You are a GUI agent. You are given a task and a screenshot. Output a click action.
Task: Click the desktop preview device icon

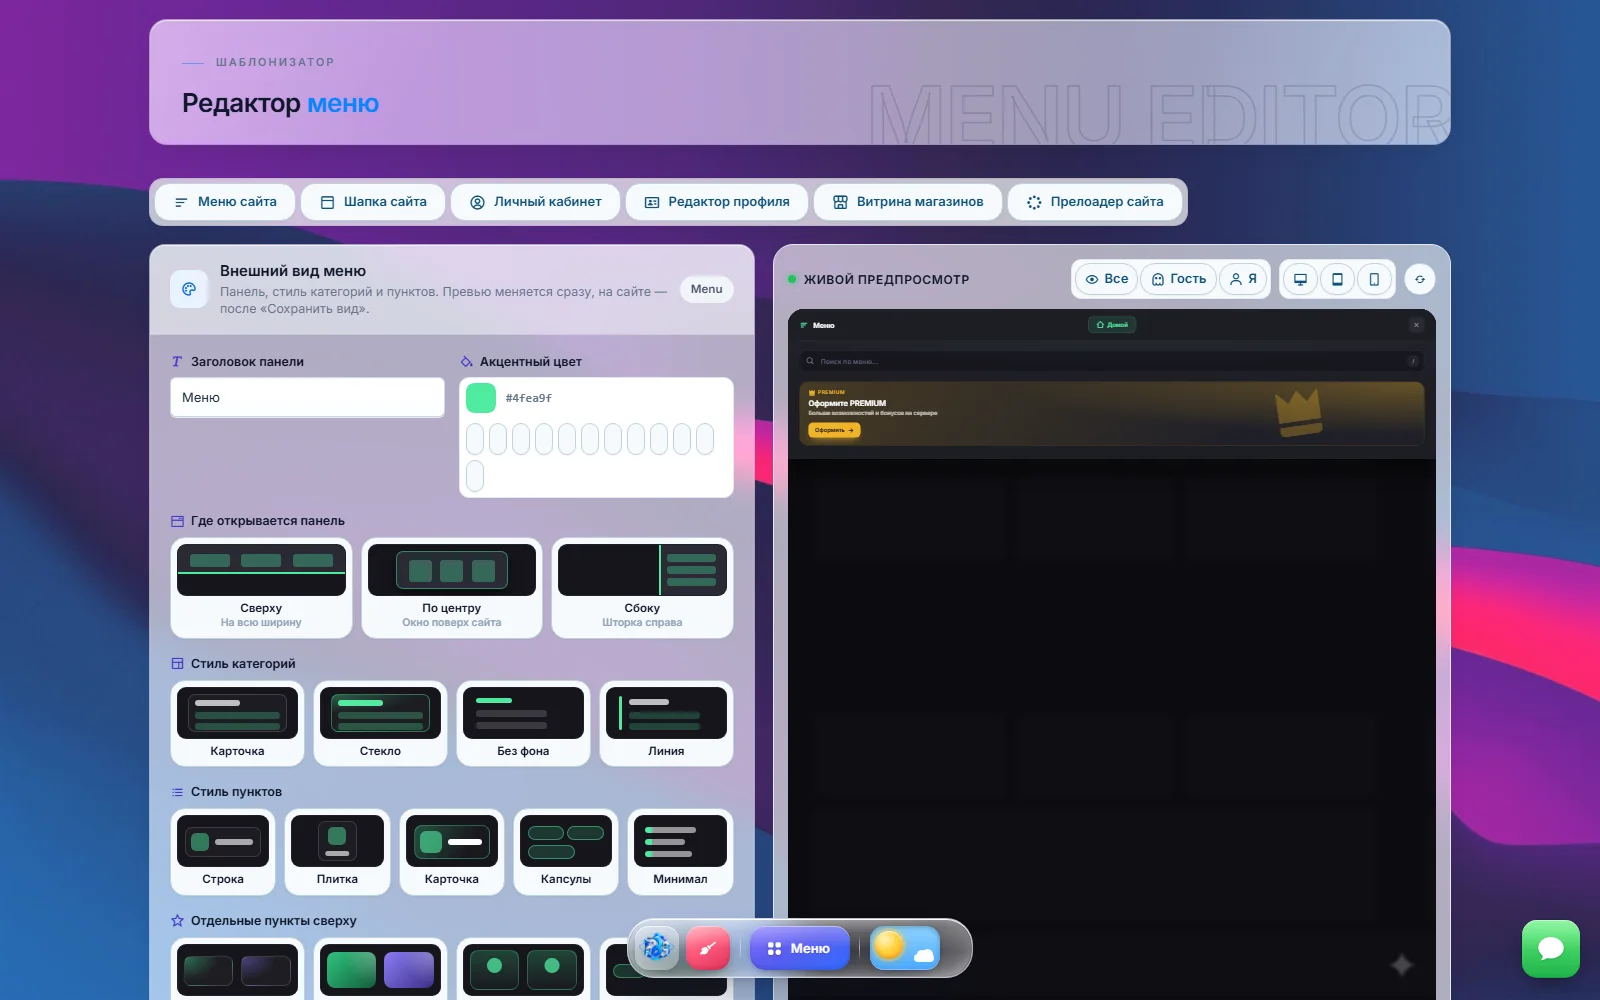[x=1300, y=279]
